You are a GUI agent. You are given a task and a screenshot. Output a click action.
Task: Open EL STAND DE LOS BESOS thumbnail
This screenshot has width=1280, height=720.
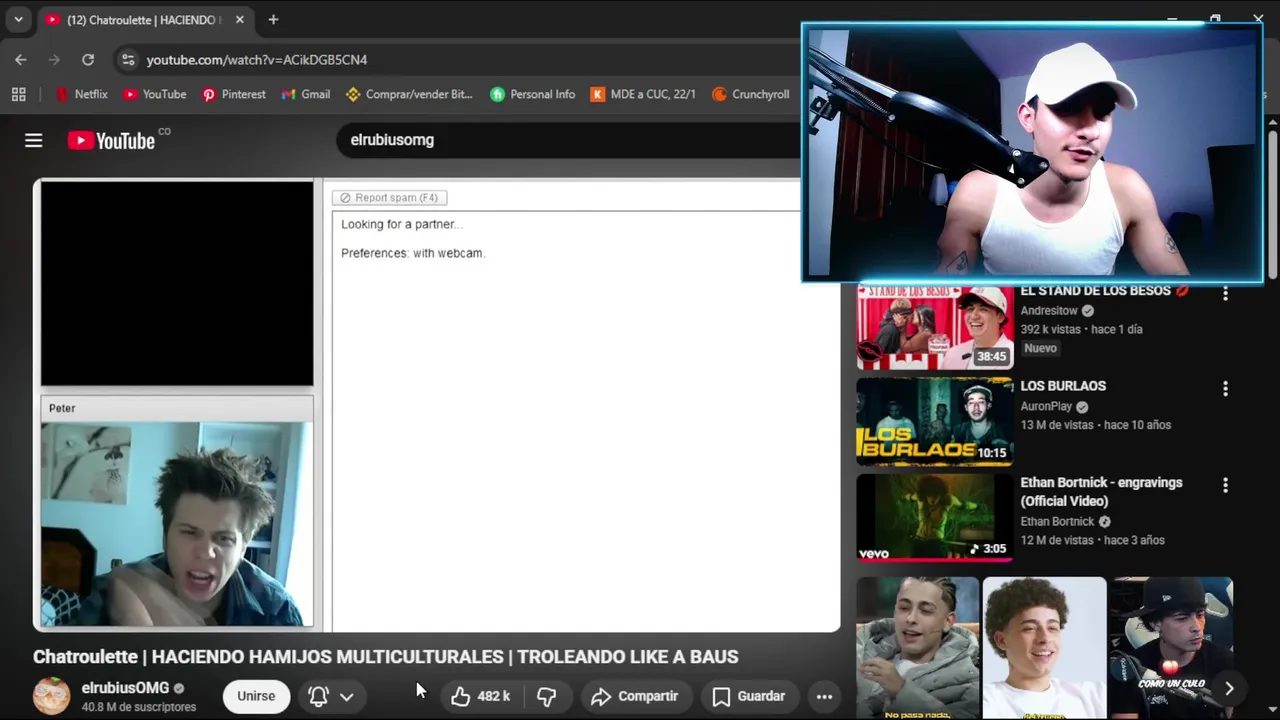coord(935,327)
